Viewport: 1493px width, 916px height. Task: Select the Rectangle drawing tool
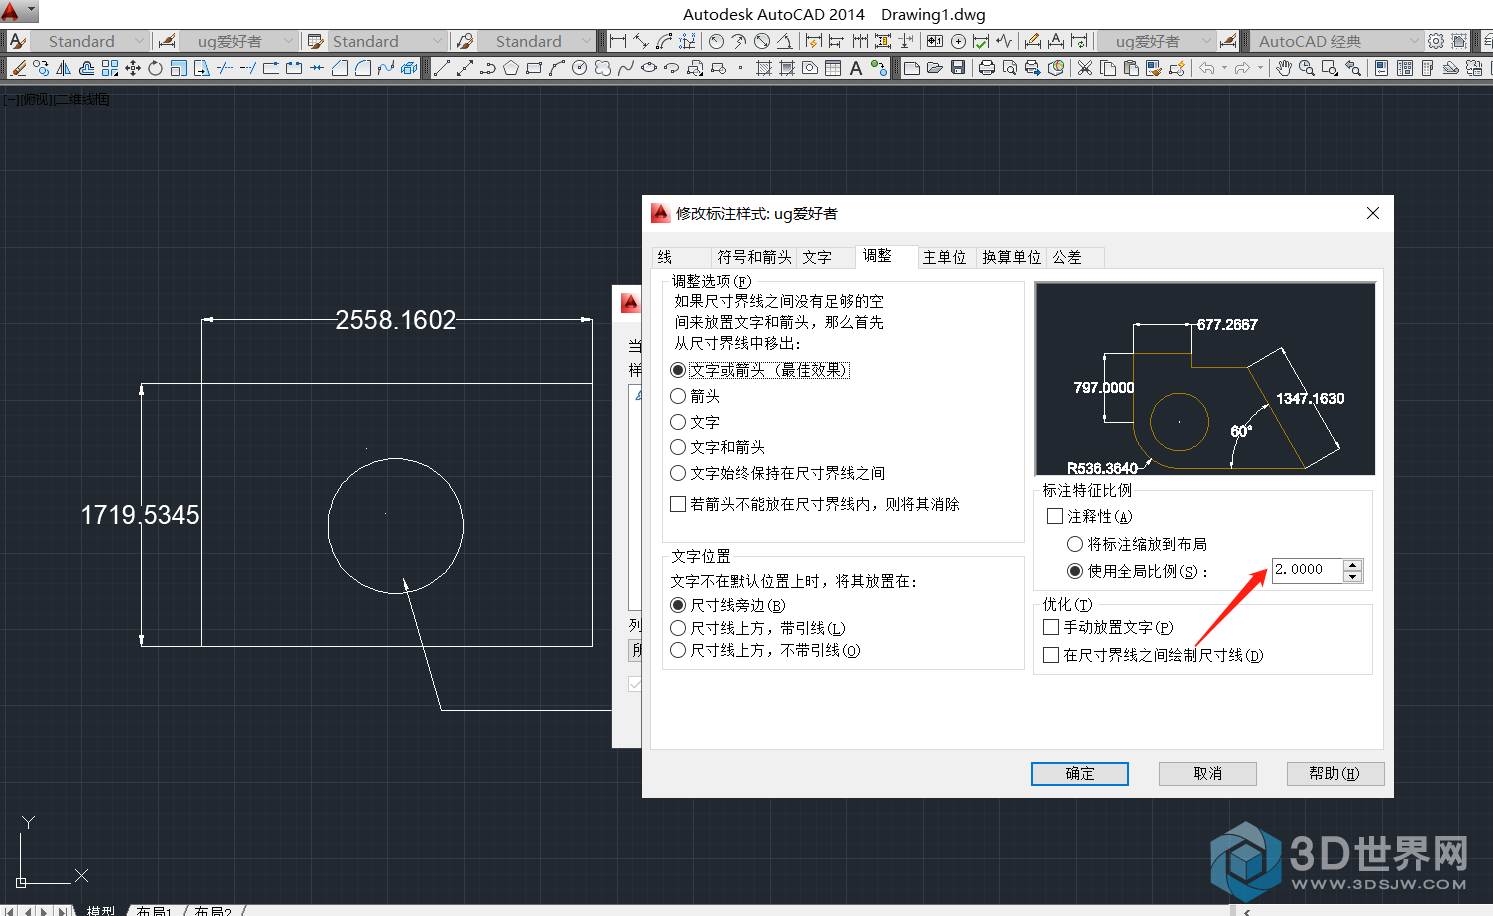(x=533, y=68)
